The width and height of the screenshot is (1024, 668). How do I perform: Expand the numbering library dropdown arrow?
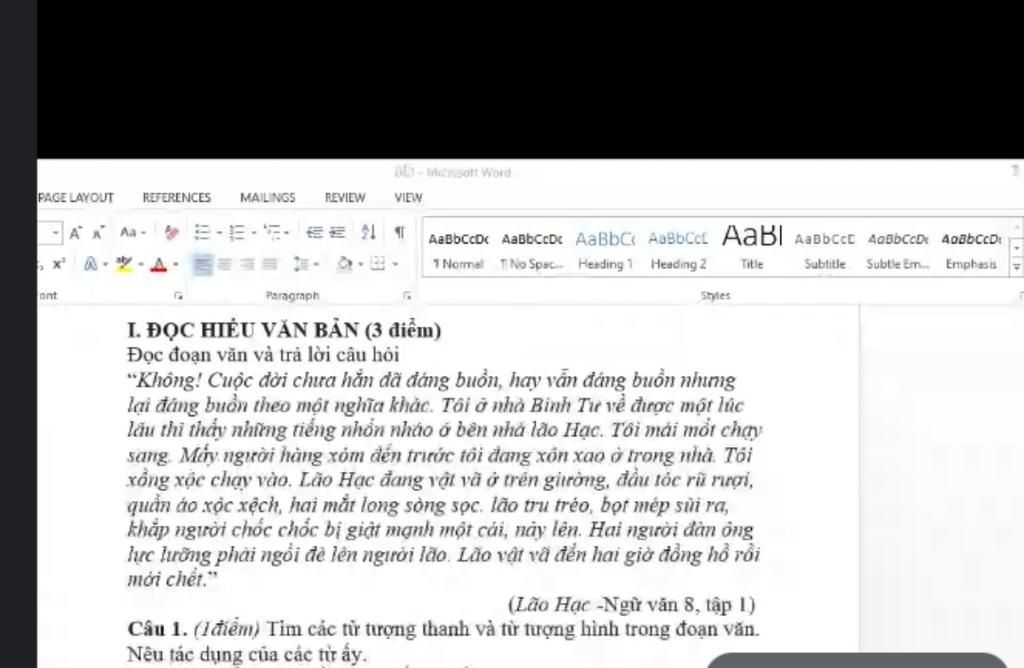(x=254, y=232)
